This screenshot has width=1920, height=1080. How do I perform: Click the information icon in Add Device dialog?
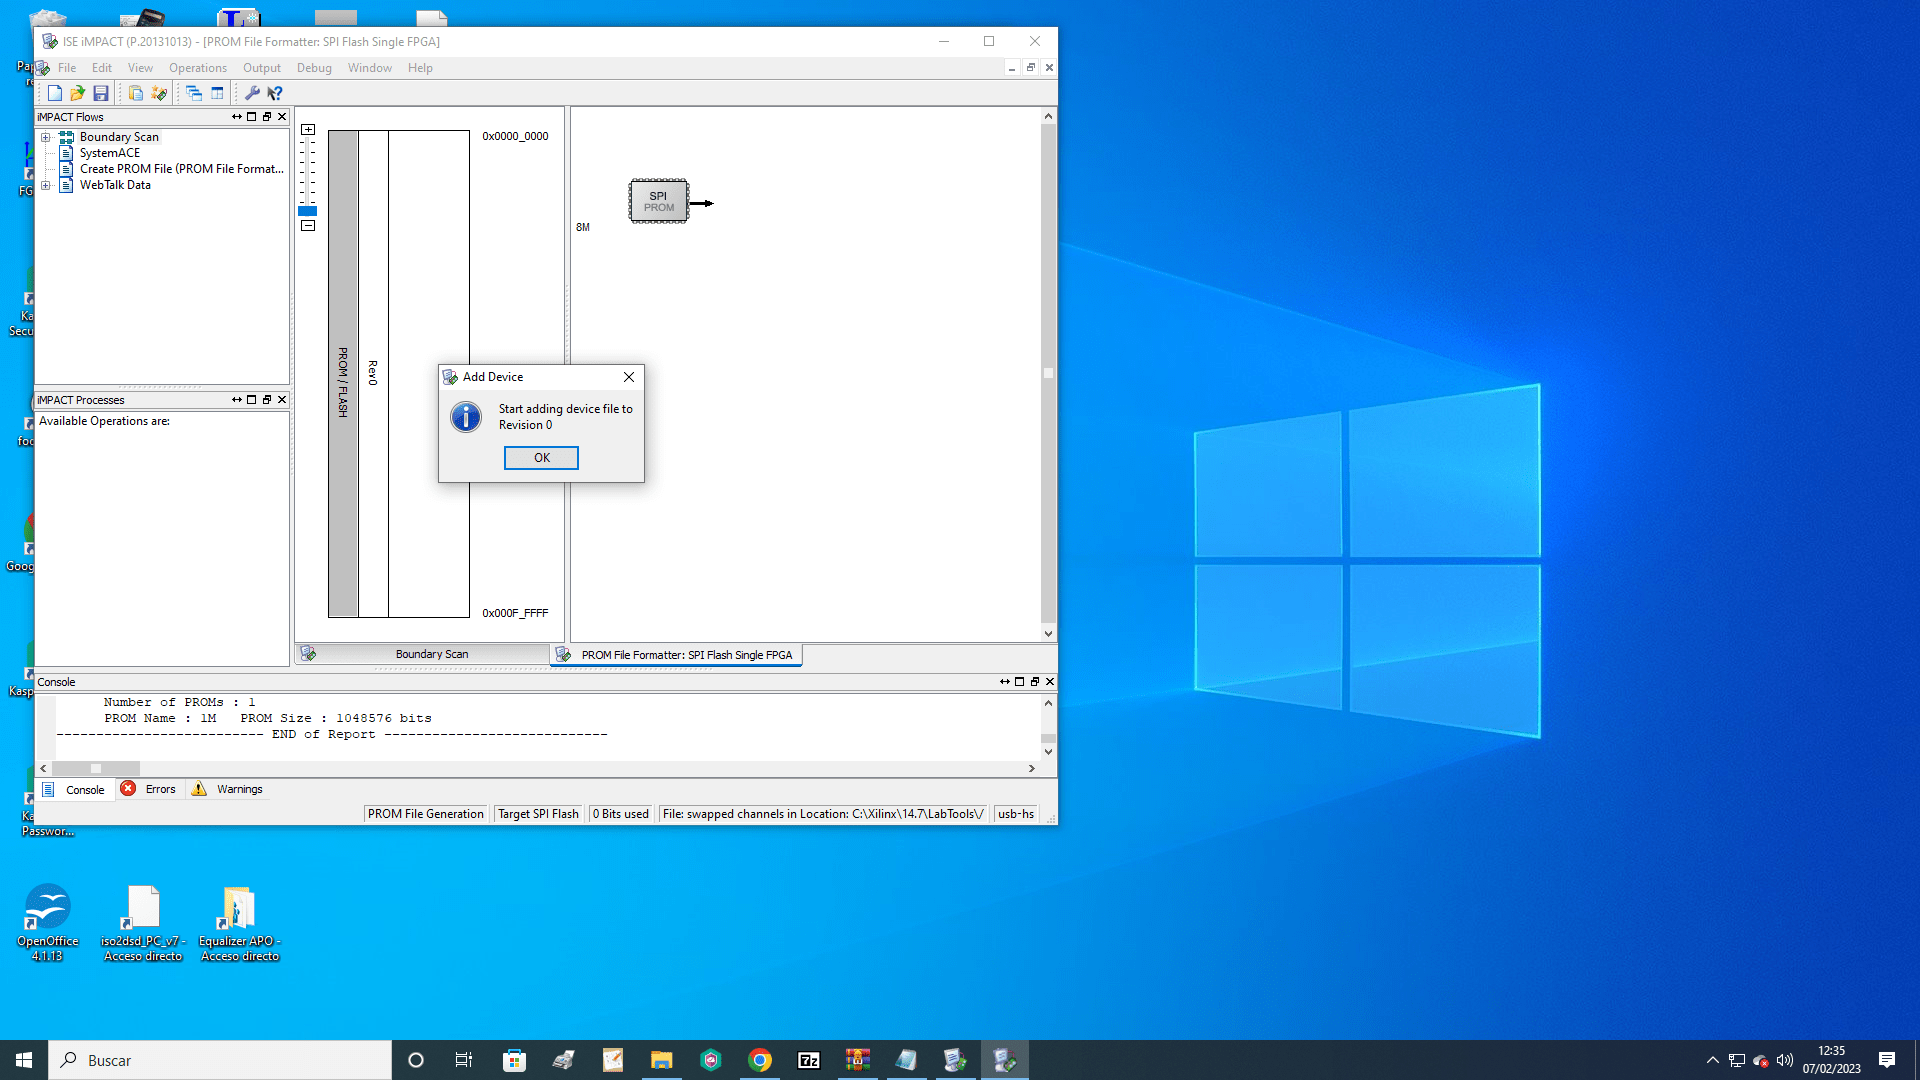coord(466,417)
